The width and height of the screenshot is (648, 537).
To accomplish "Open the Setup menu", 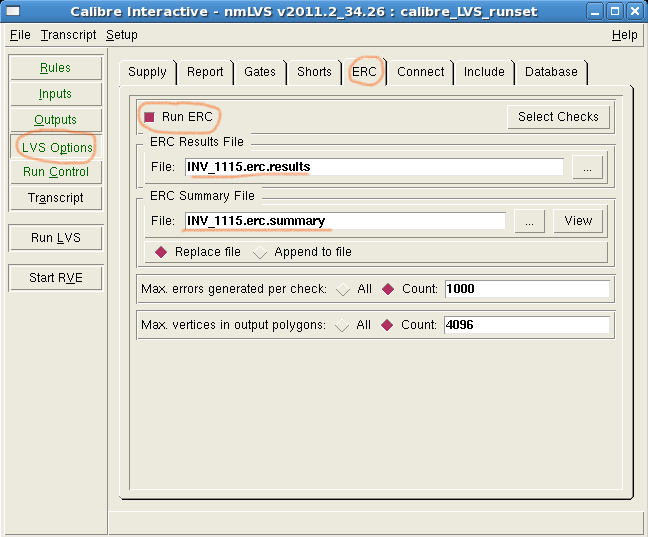I will tap(122, 35).
